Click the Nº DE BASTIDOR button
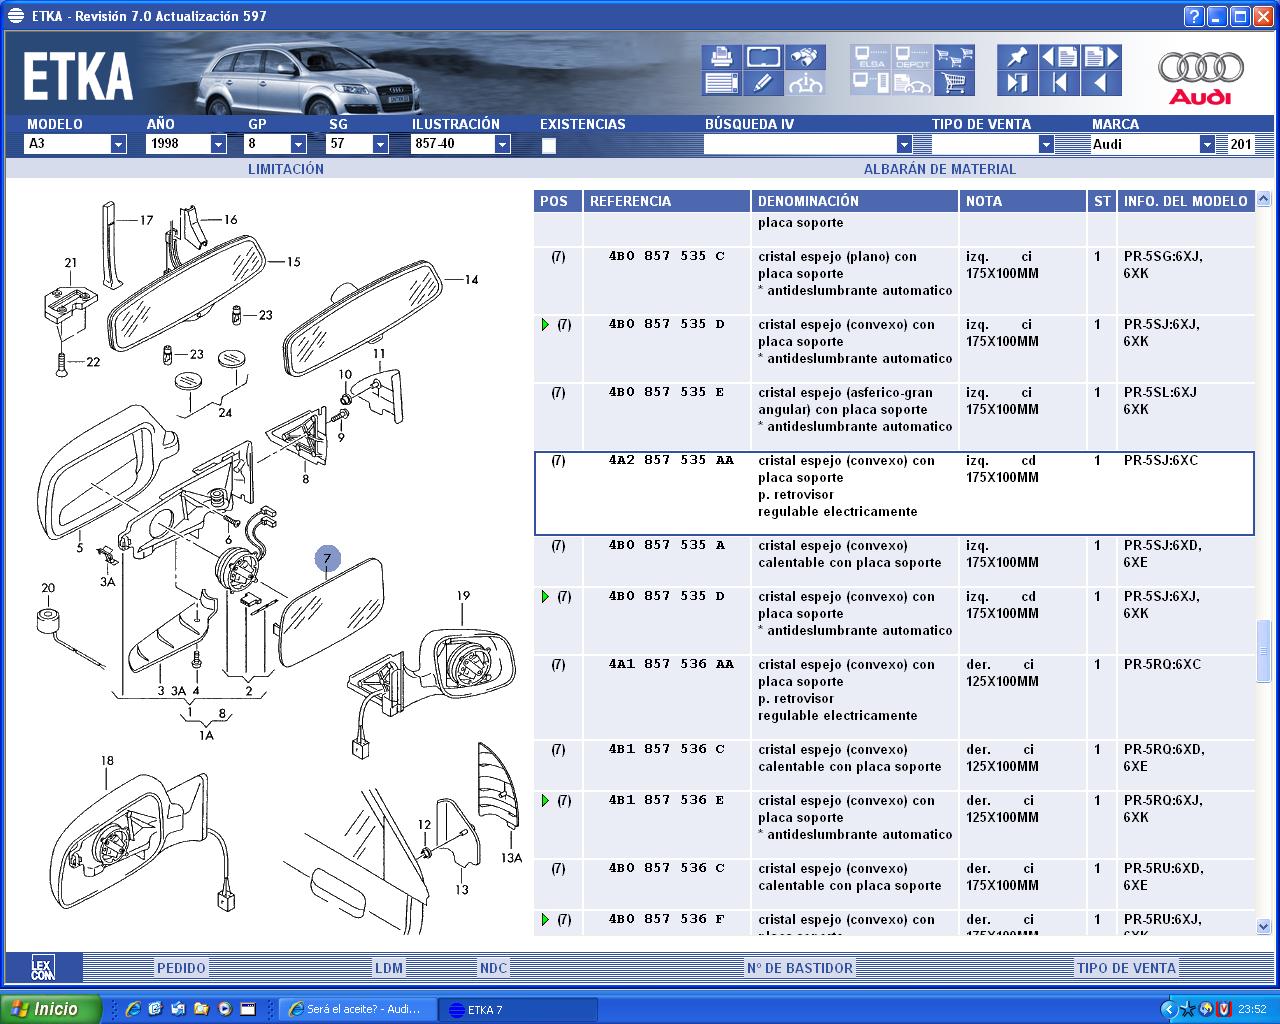This screenshot has height=1024, width=1280. point(800,968)
